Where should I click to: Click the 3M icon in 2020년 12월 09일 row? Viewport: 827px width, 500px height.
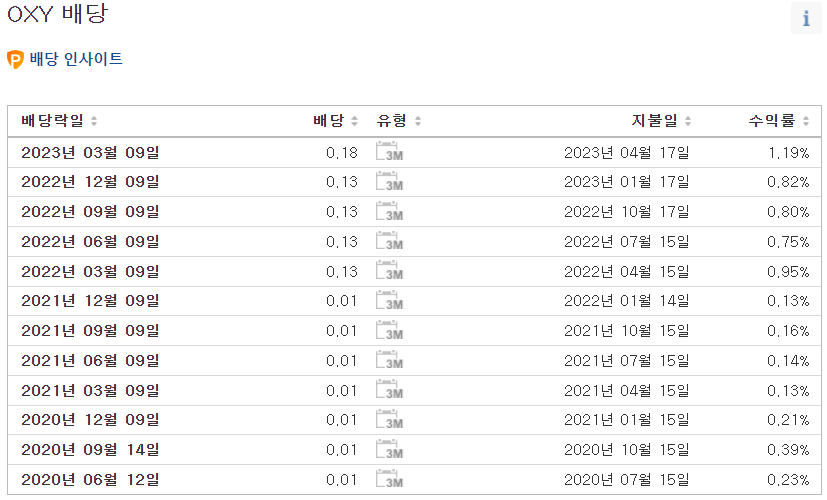(x=389, y=420)
